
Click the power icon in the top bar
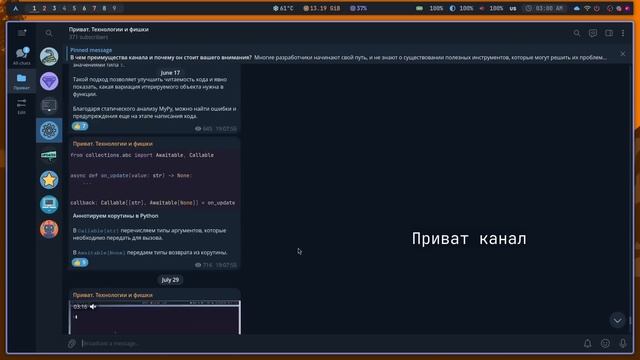[x=596, y=8]
